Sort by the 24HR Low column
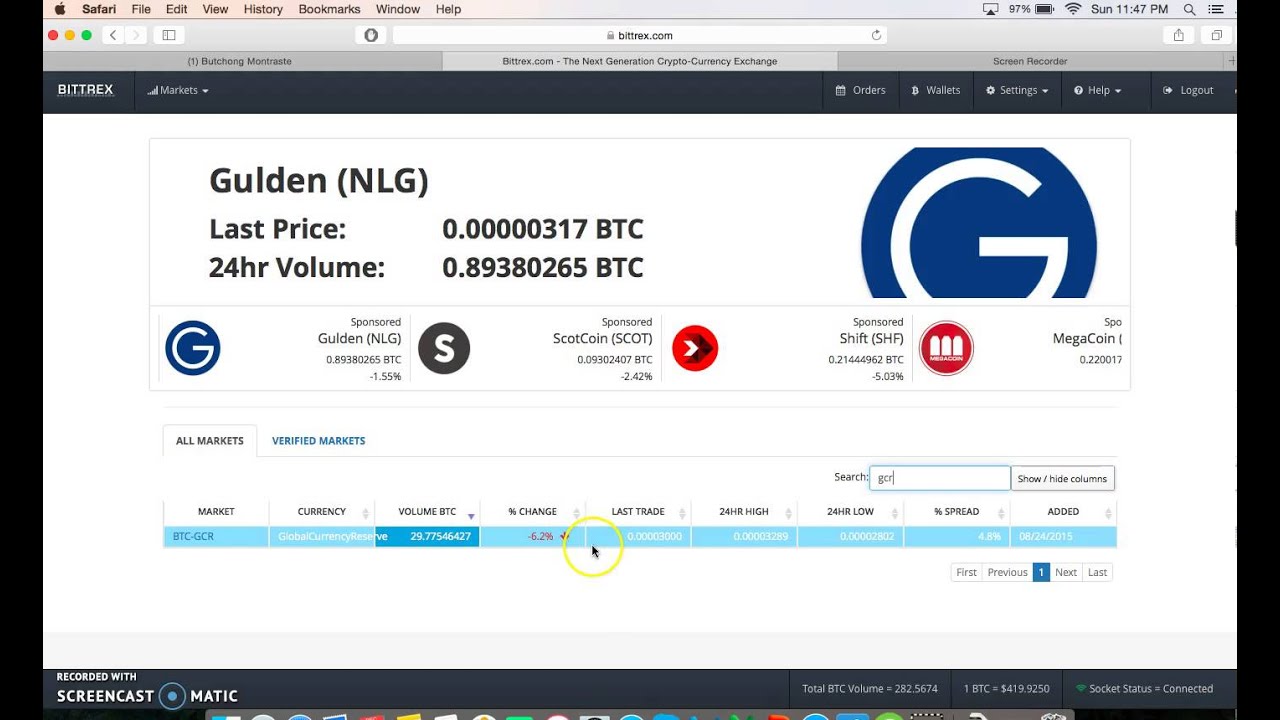This screenshot has width=1280, height=720. [x=850, y=512]
